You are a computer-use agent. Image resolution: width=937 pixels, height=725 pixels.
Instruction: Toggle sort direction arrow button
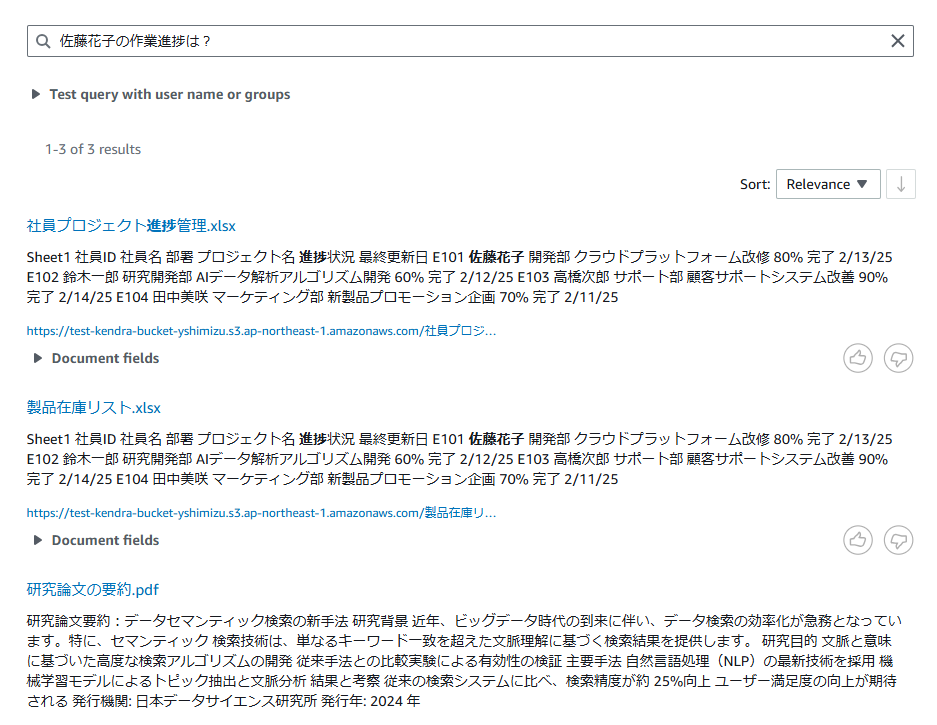(x=901, y=184)
